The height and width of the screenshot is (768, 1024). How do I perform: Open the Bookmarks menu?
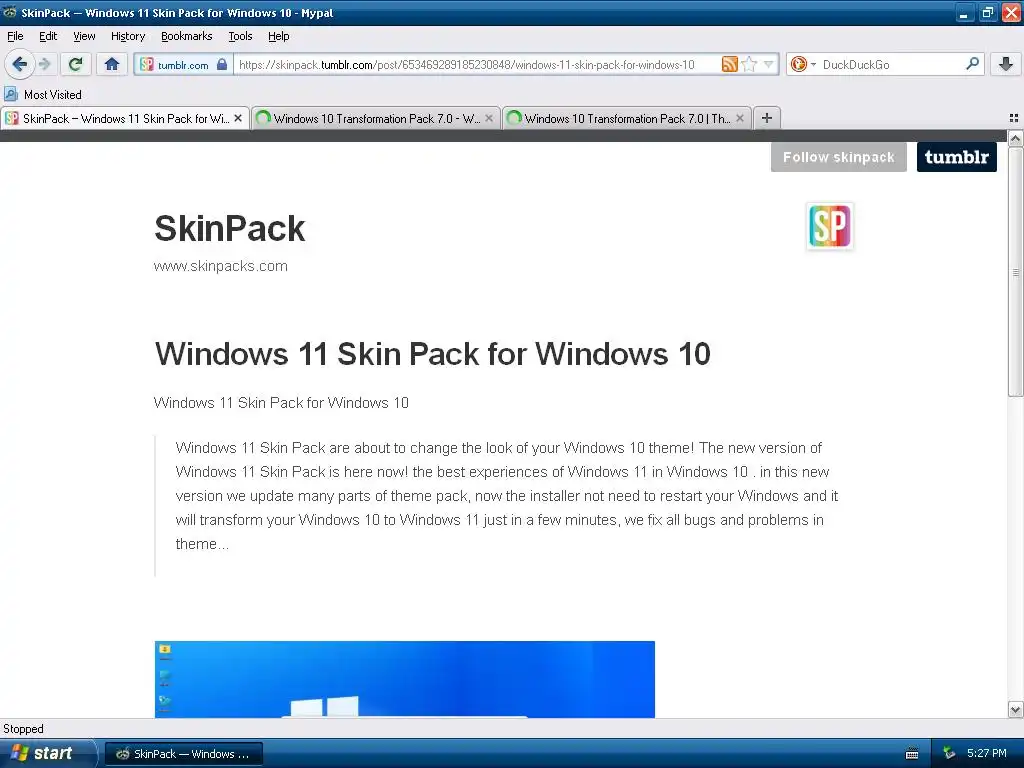coord(186,36)
